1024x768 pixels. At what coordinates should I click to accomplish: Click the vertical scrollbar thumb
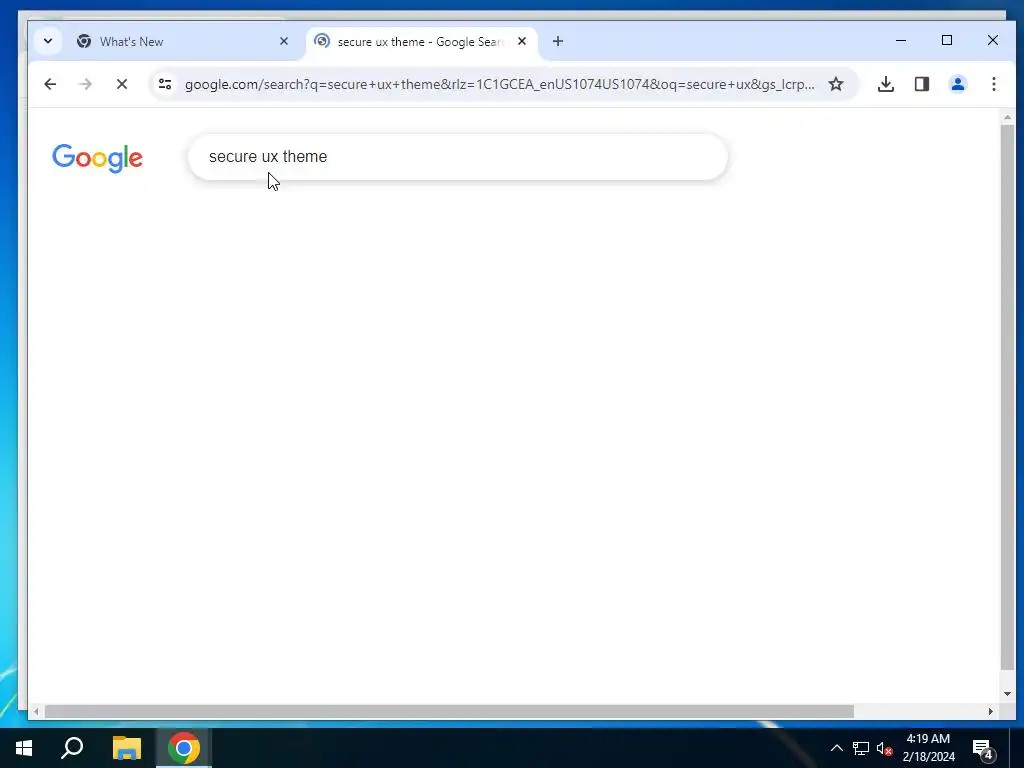tap(1007, 397)
